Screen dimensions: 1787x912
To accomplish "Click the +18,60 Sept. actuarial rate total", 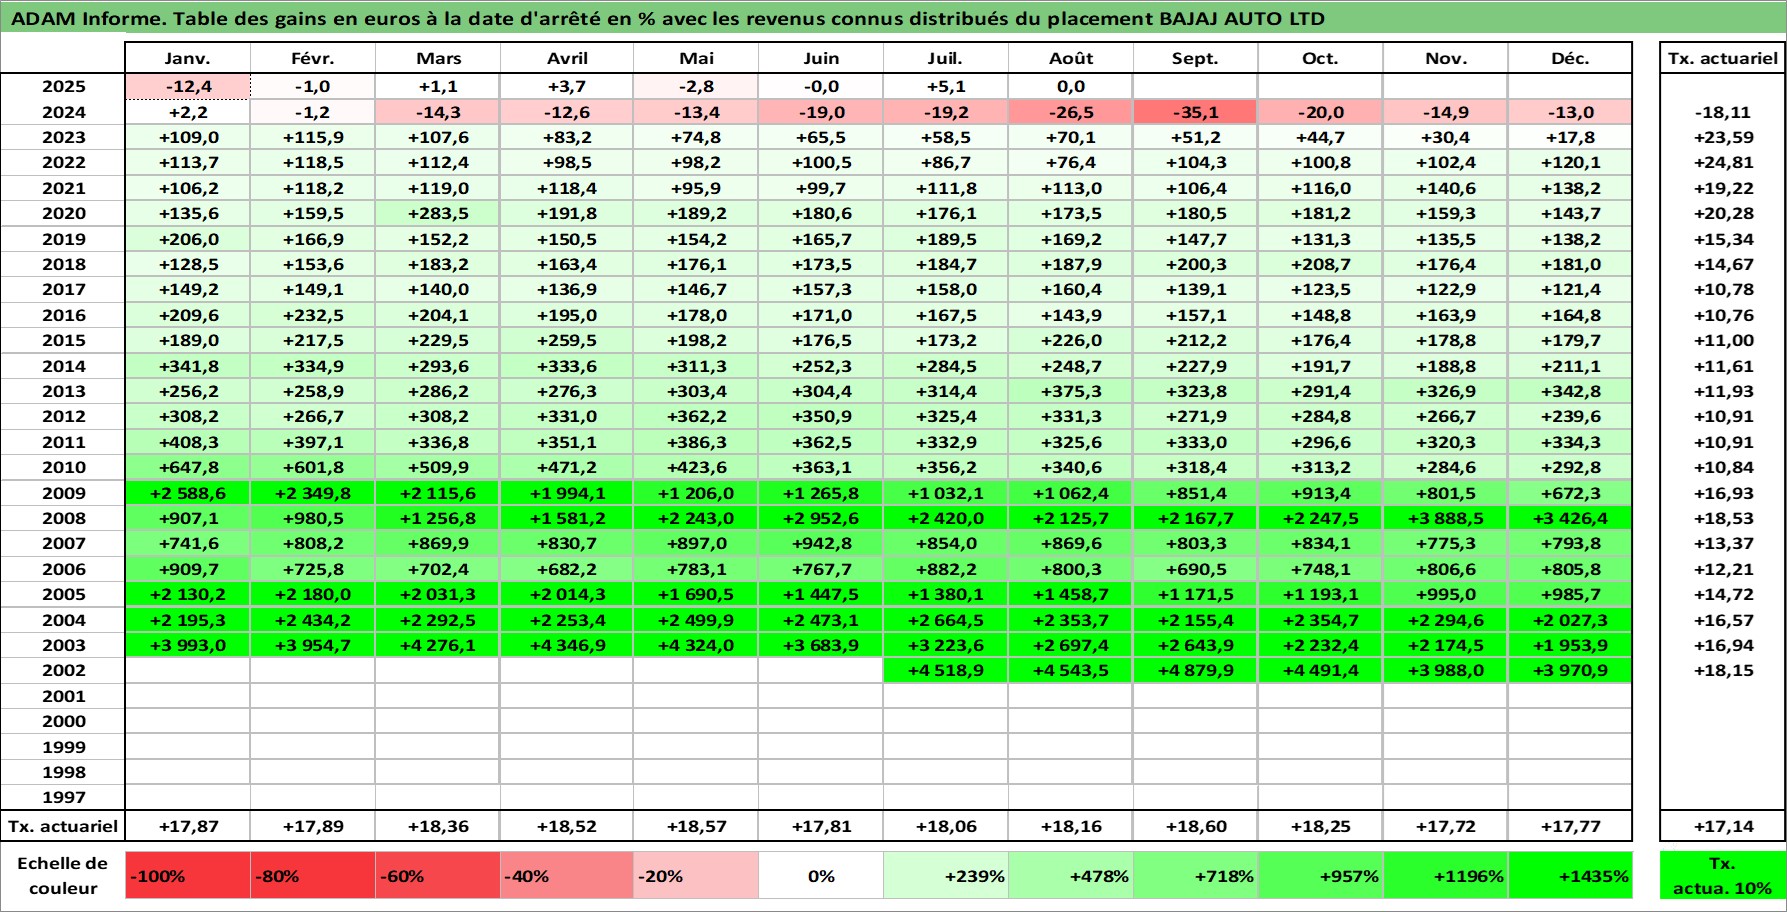I will (x=1196, y=826).
